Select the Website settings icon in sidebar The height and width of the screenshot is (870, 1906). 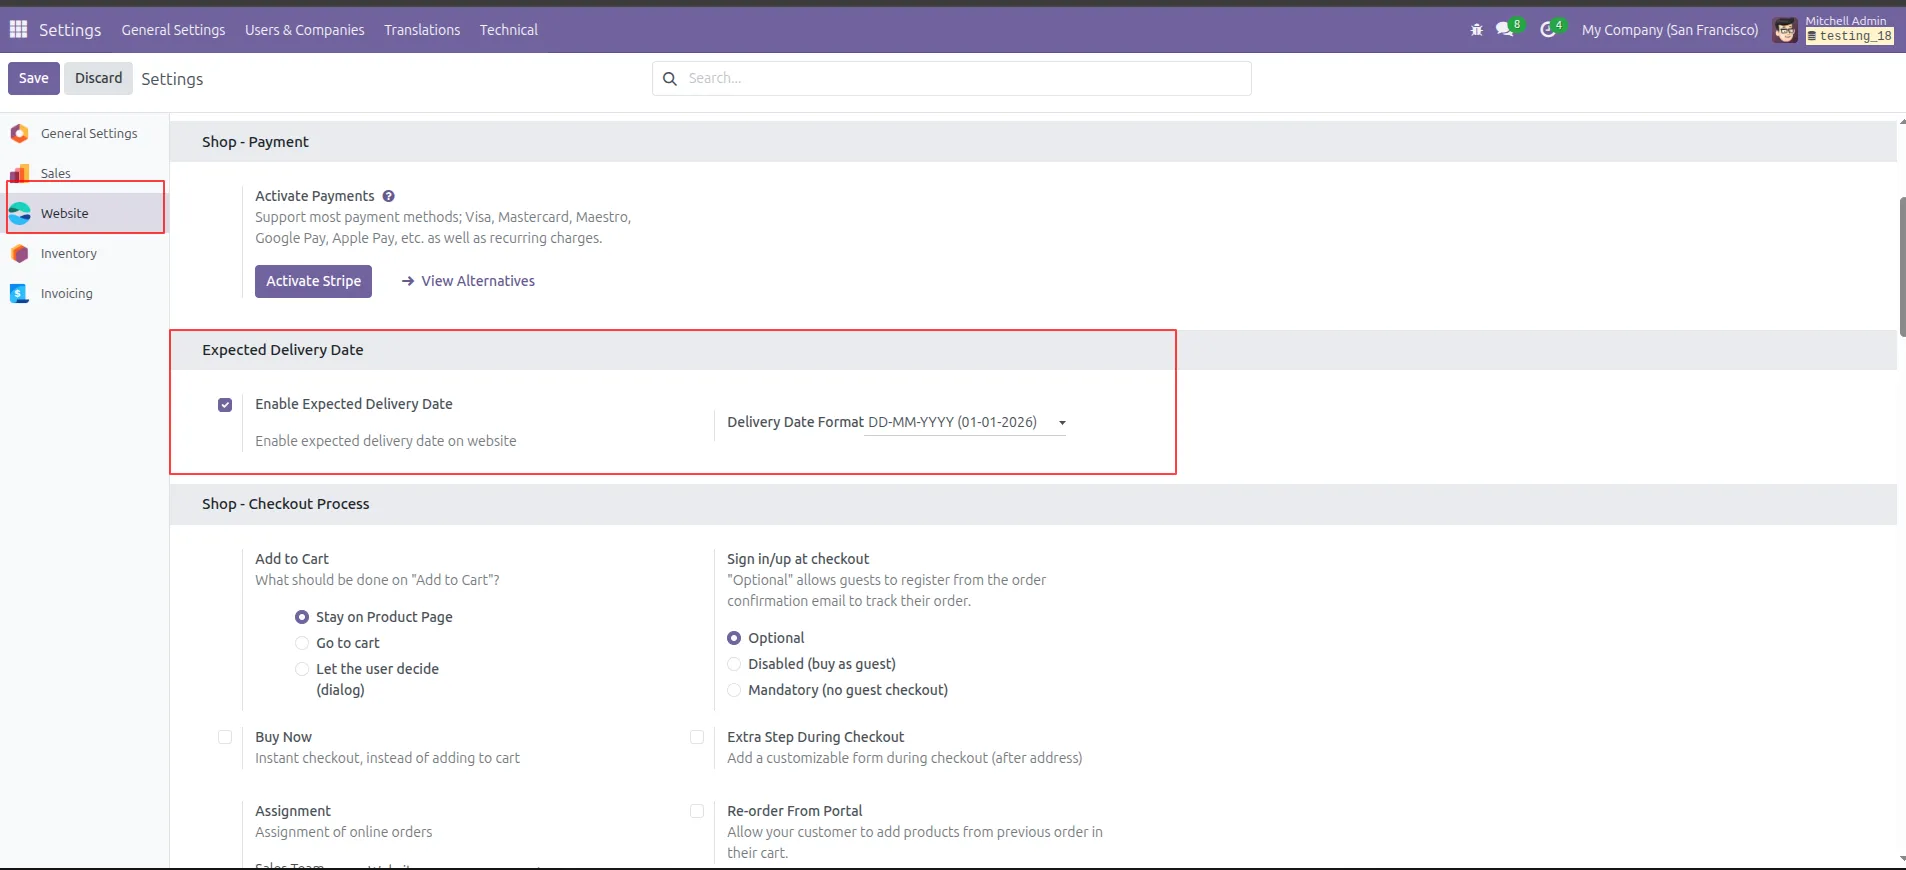click(20, 213)
